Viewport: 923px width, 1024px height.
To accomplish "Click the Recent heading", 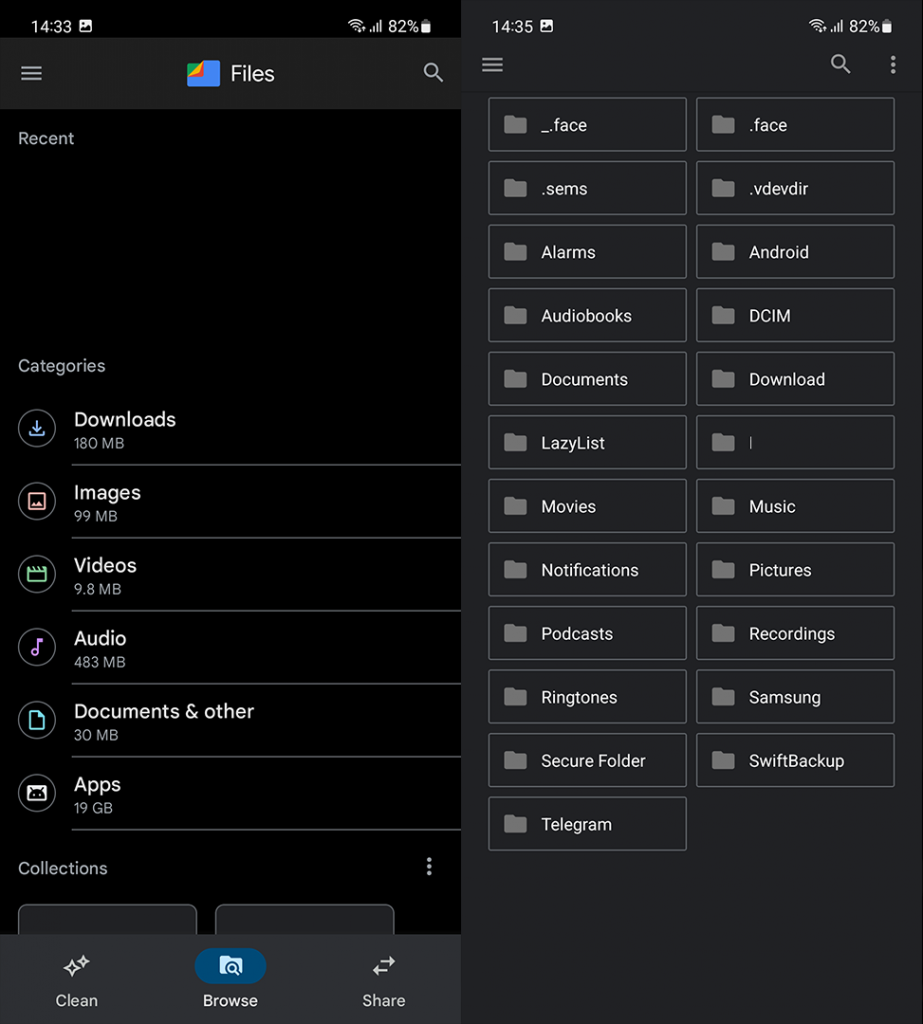I will 46,138.
